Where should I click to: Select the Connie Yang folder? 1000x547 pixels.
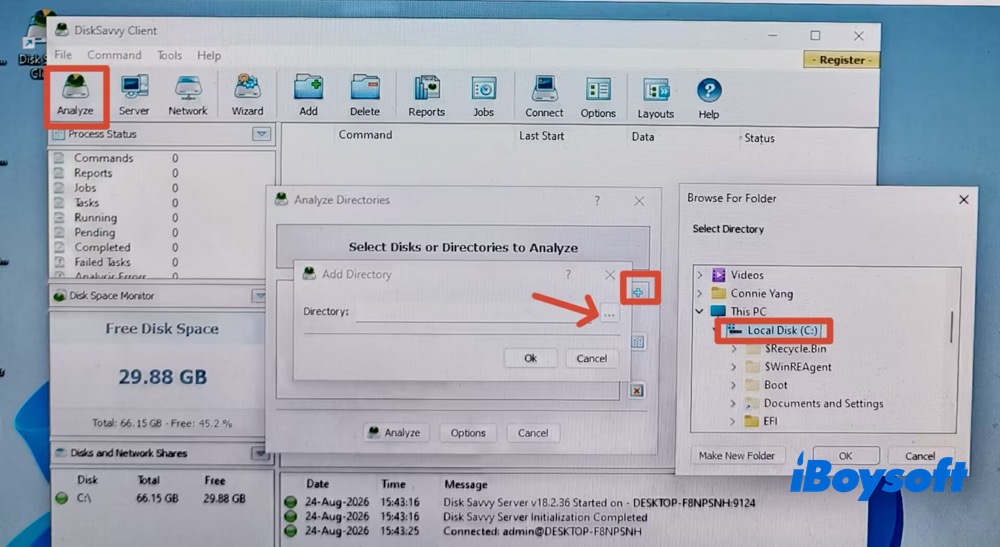tap(753, 293)
